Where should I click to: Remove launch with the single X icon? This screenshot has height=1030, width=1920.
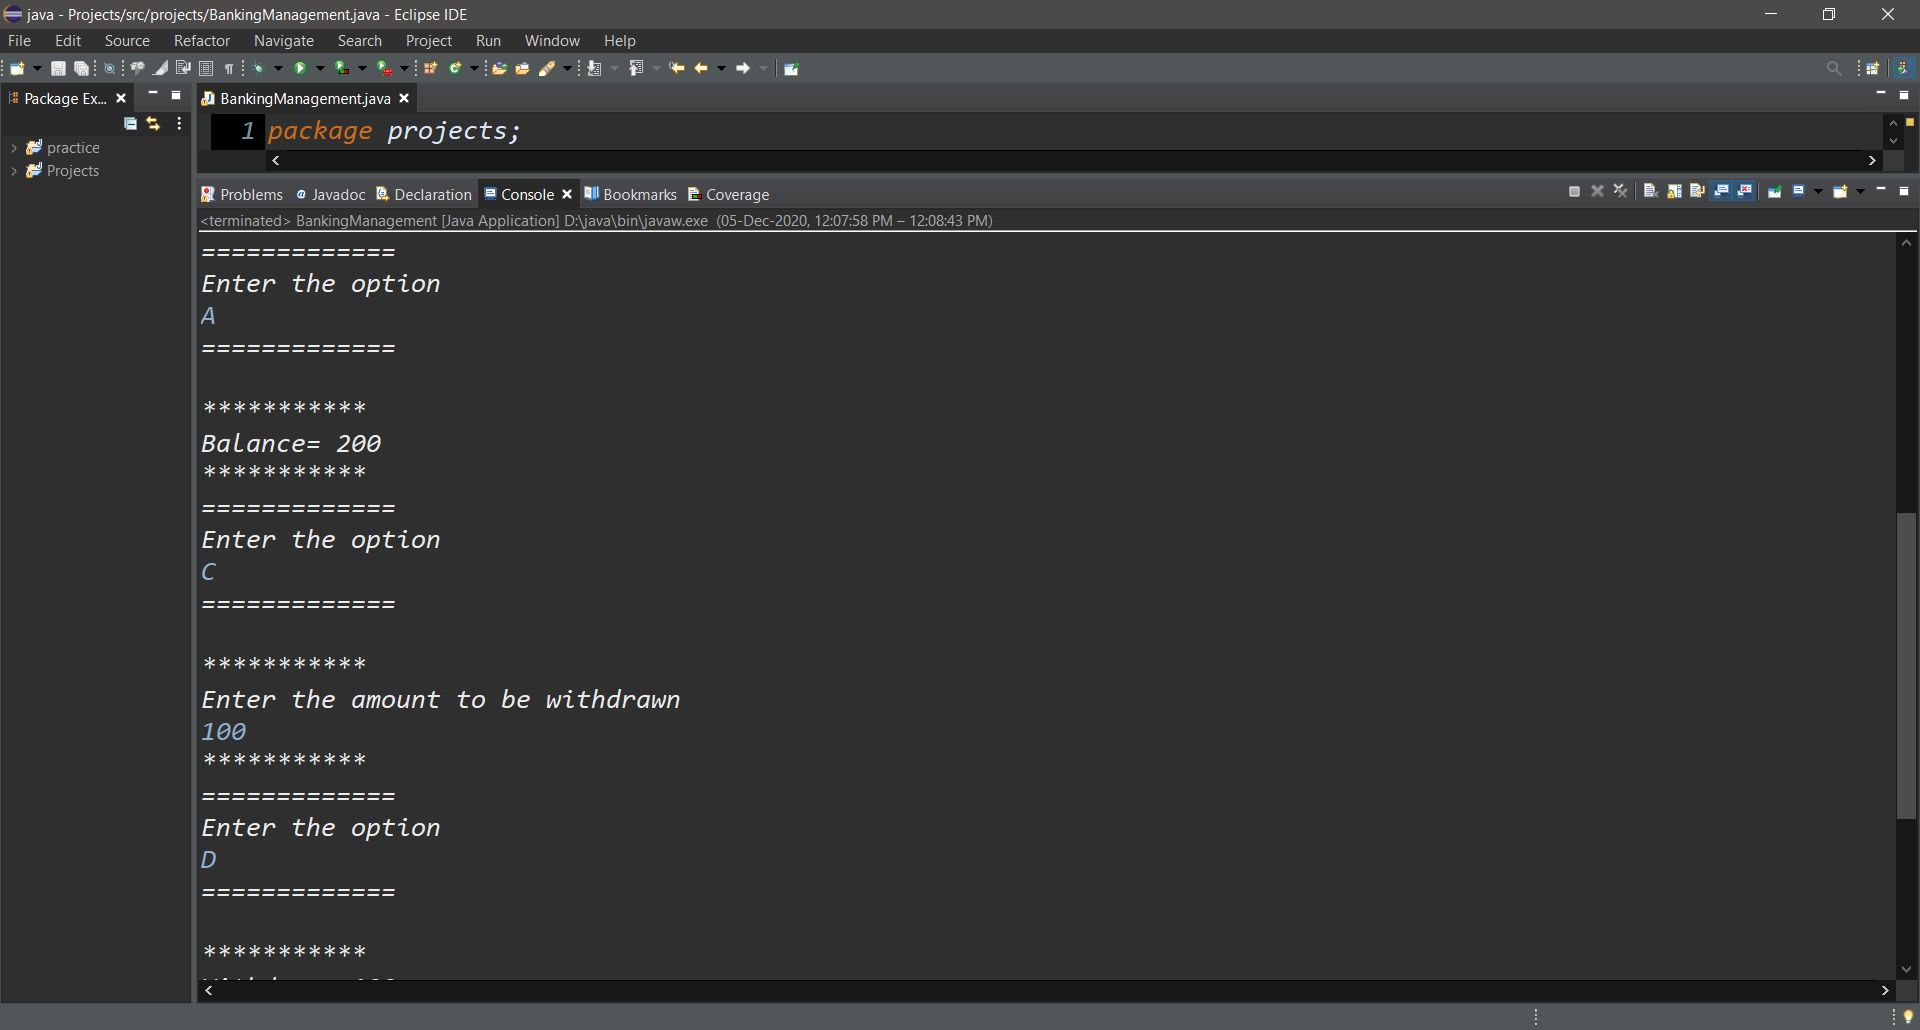coord(1597,191)
